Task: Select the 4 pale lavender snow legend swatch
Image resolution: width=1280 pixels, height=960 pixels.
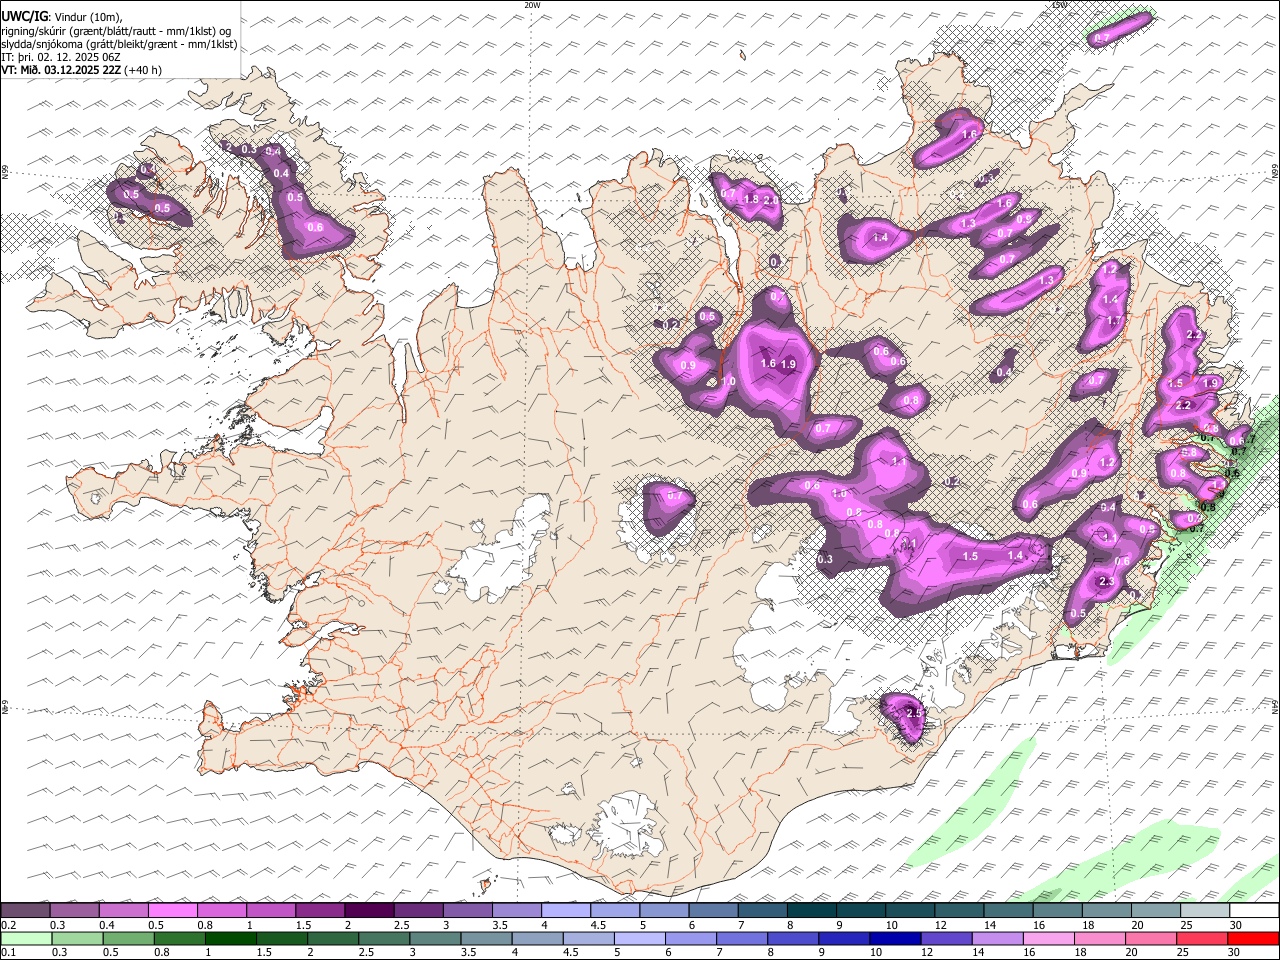Action: (x=565, y=910)
